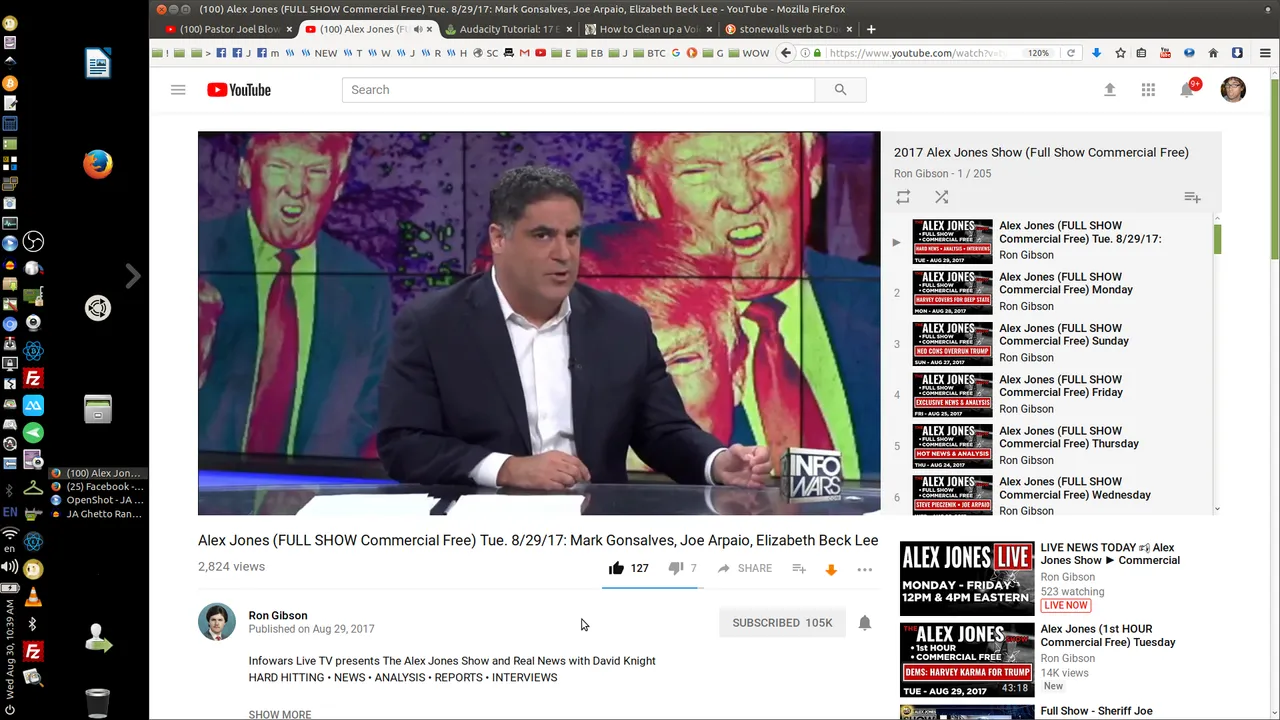The image size is (1280, 720).
Task: Bookmark this page with the star icon
Action: tap(1120, 53)
